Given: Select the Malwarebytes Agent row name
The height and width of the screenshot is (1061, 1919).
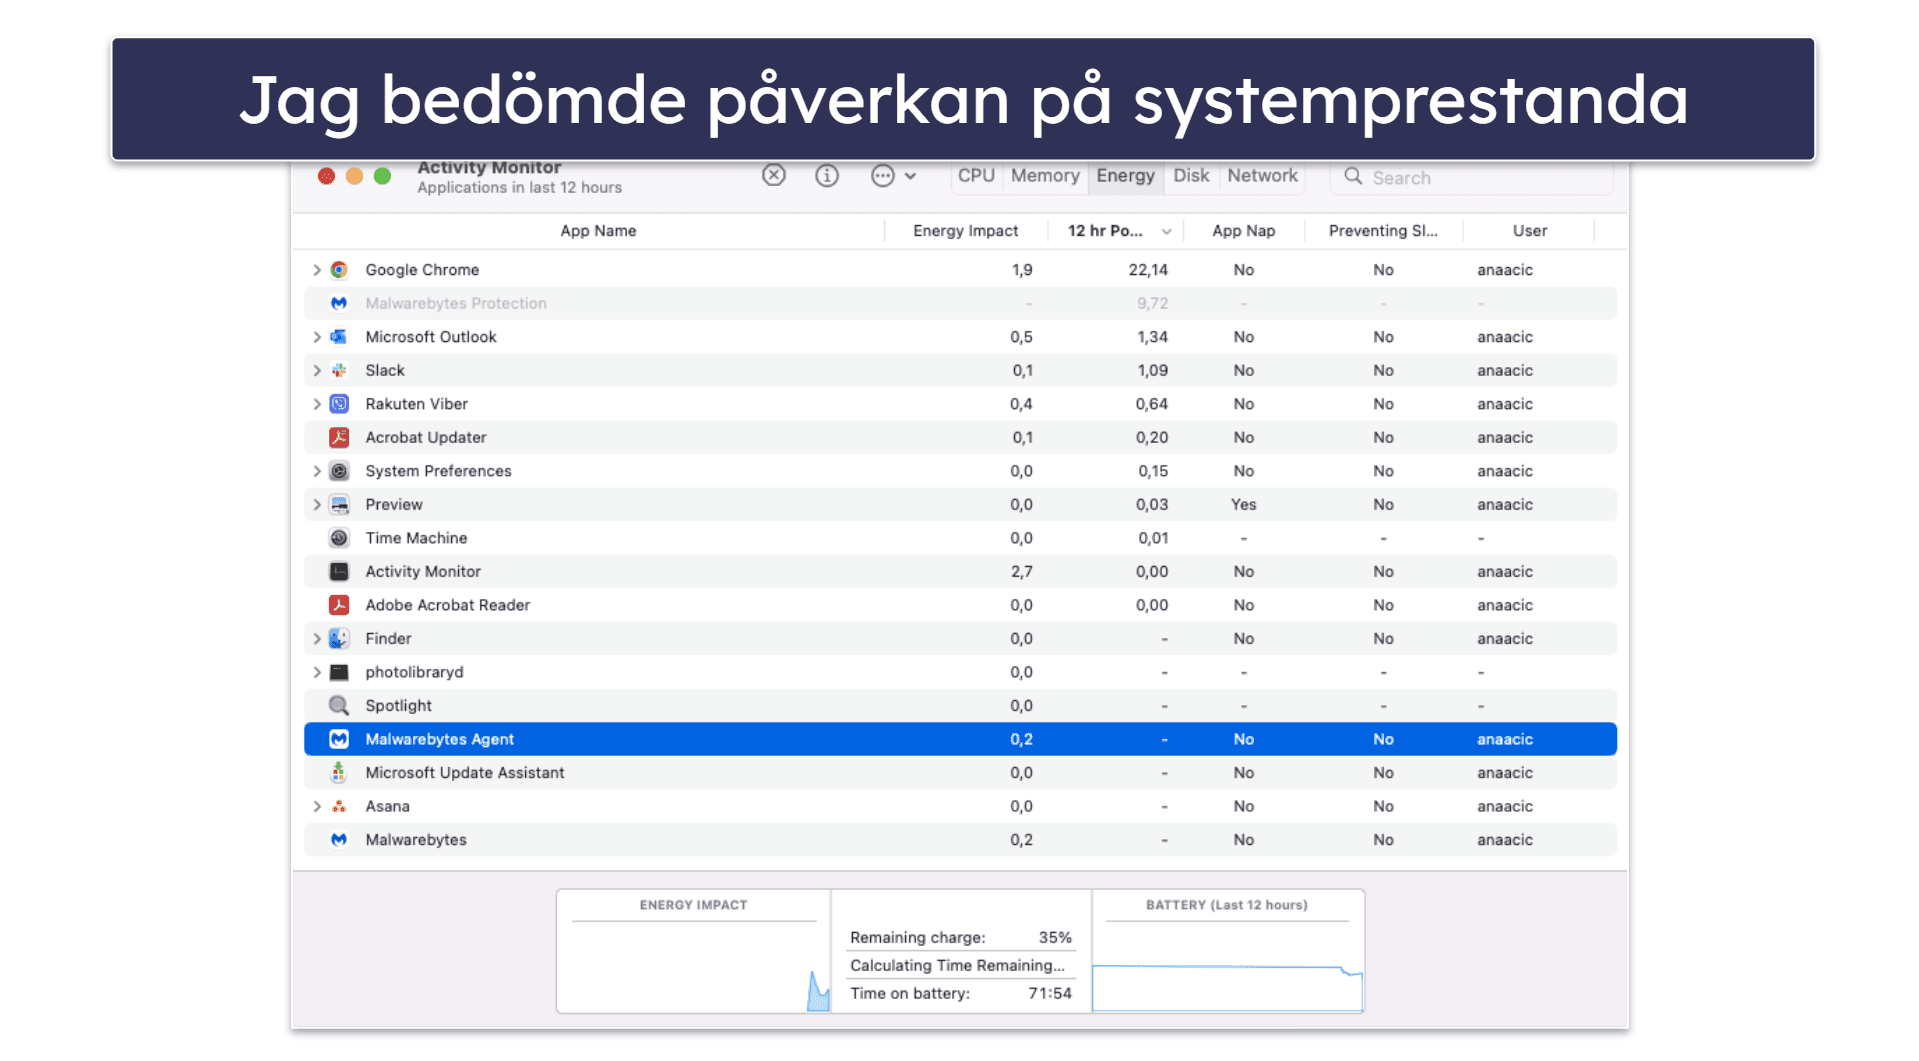Looking at the screenshot, I should 439,739.
